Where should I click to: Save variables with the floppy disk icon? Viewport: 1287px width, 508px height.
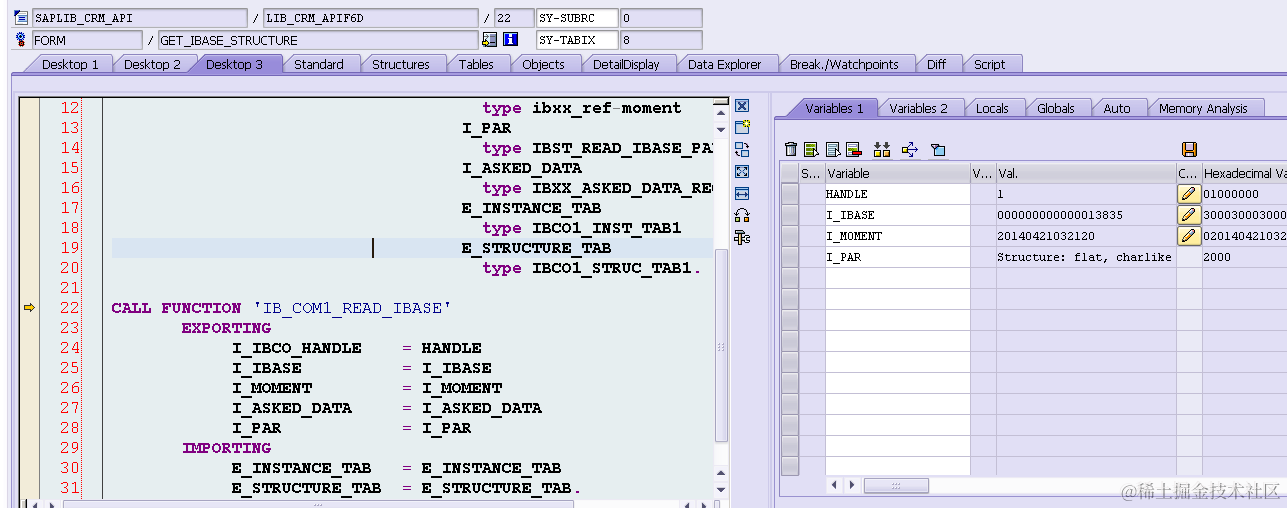click(x=1189, y=150)
